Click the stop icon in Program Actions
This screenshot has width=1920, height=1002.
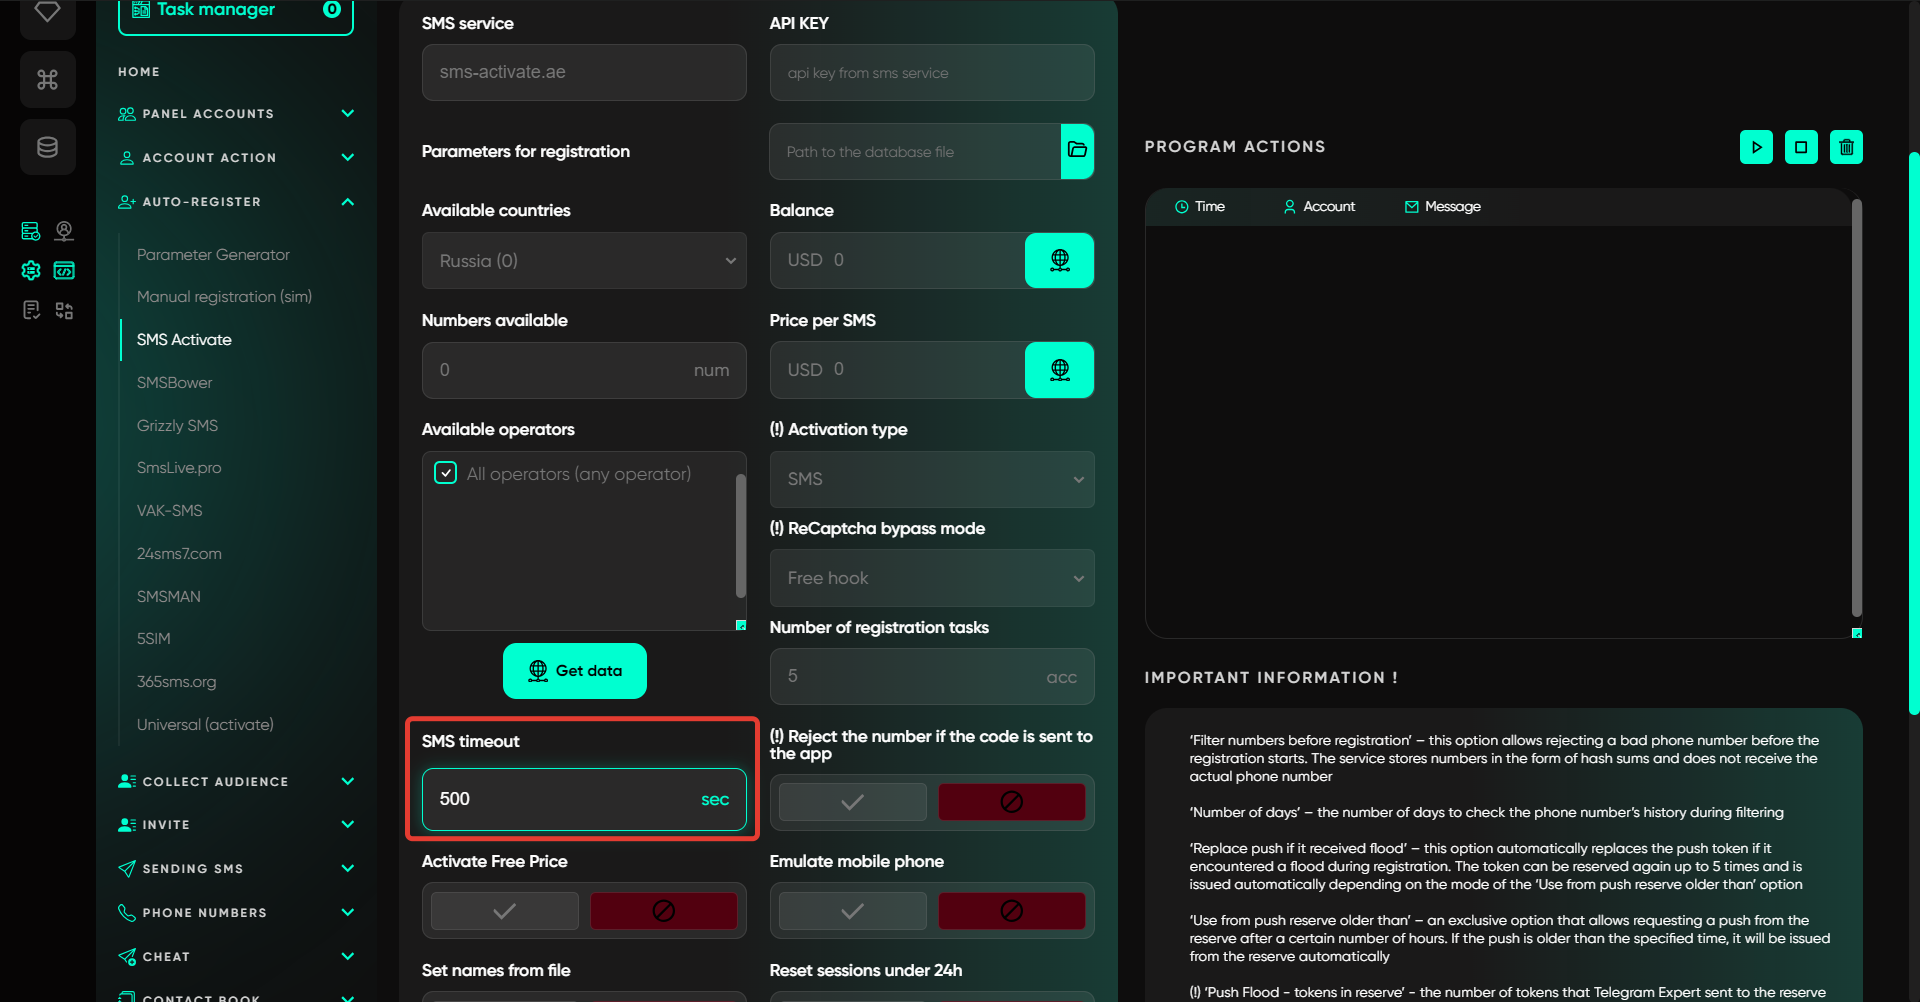click(1801, 147)
